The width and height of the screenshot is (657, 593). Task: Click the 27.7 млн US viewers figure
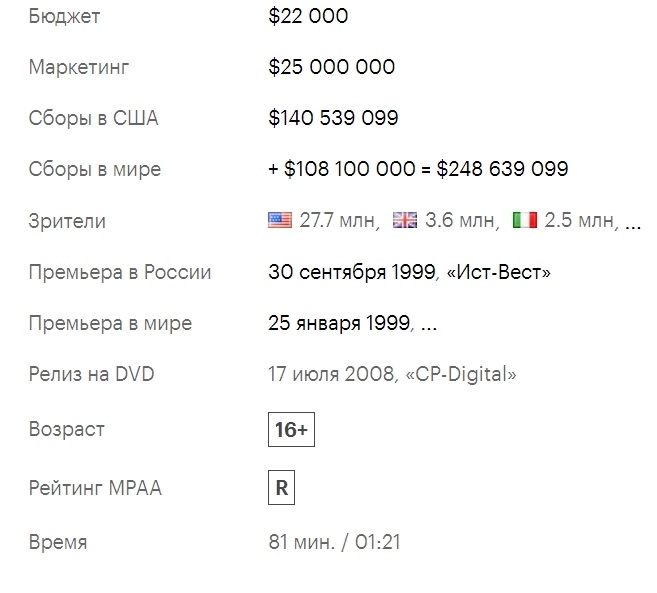tap(339, 221)
